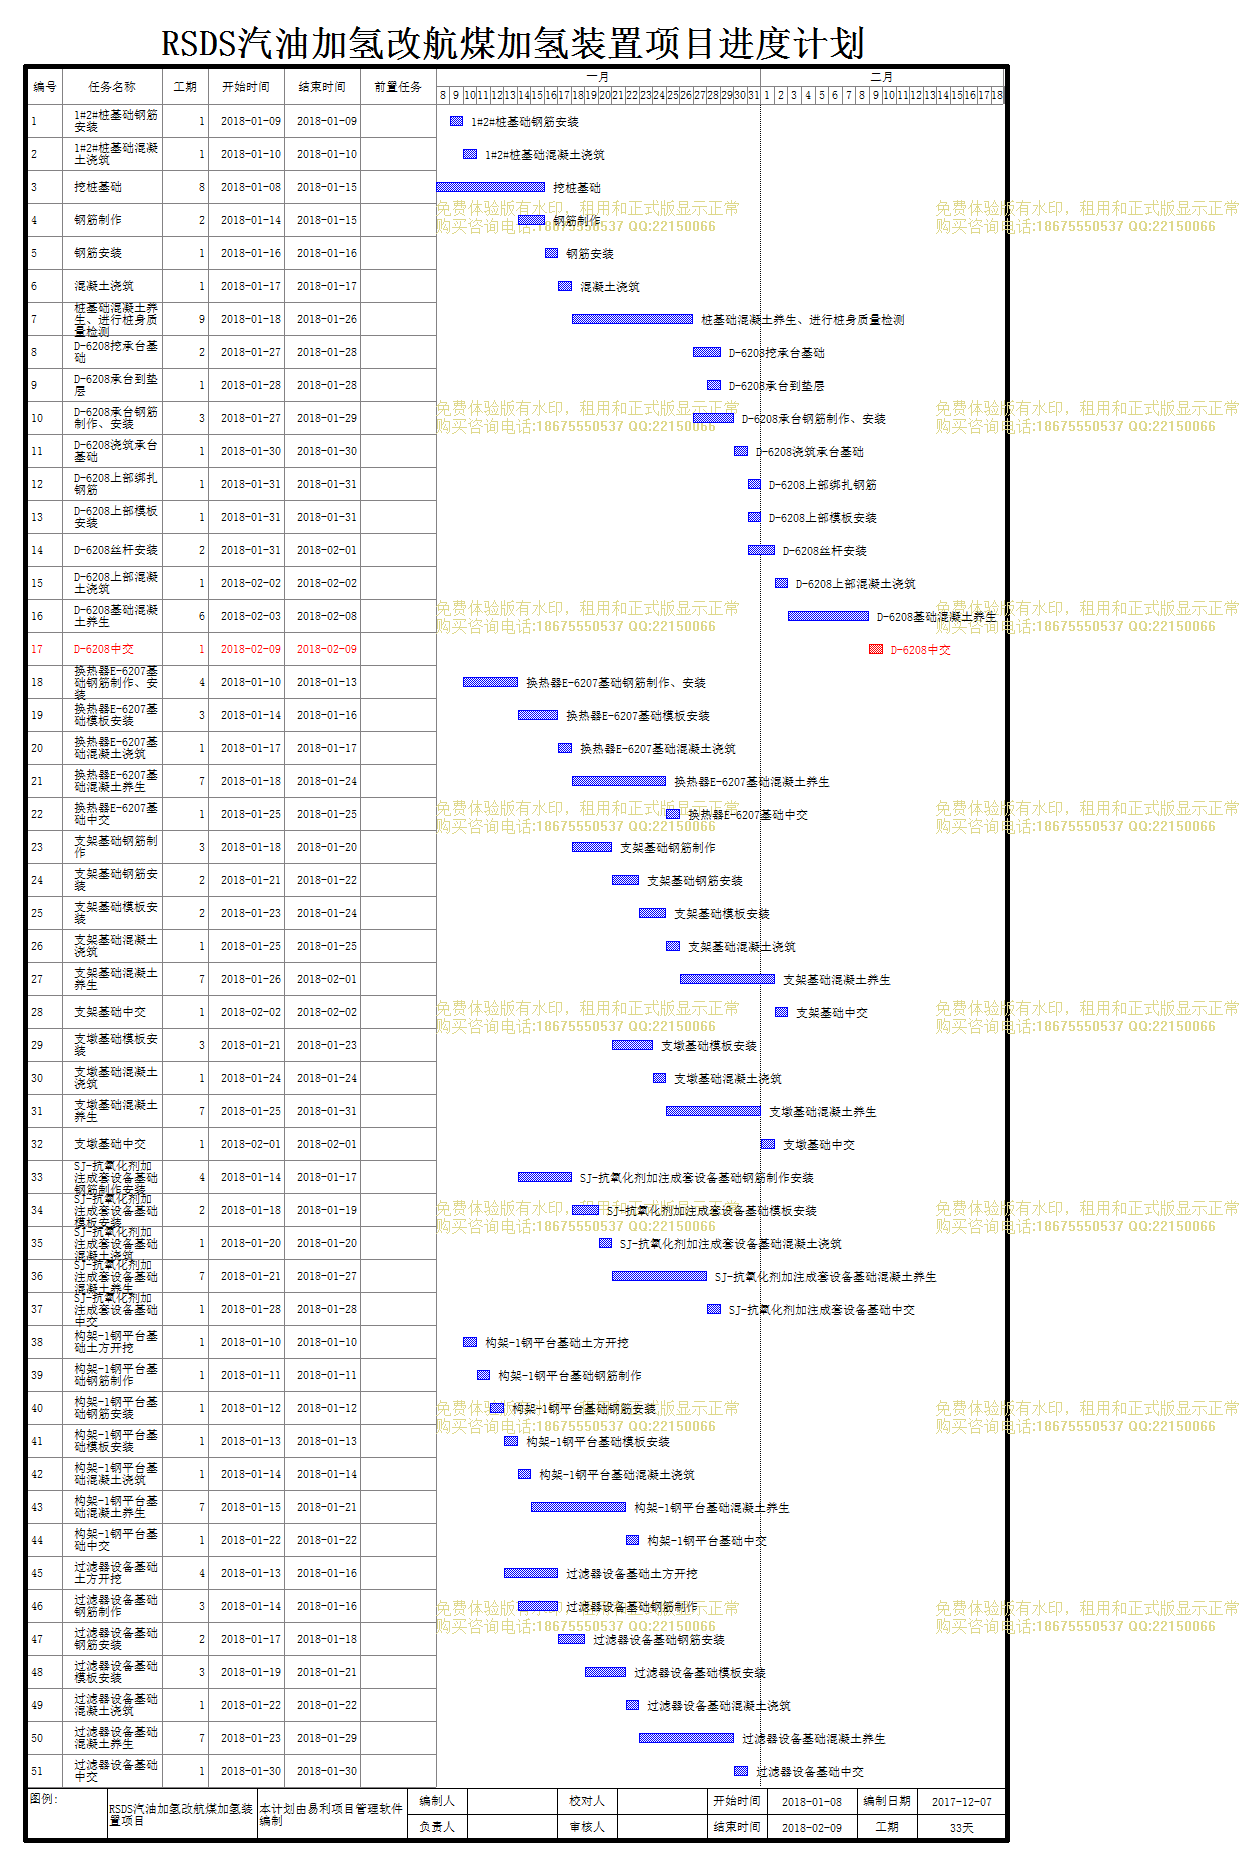Click the row number 51 cell
Viewport: 1239px width, 1864px height.
coord(45,1771)
